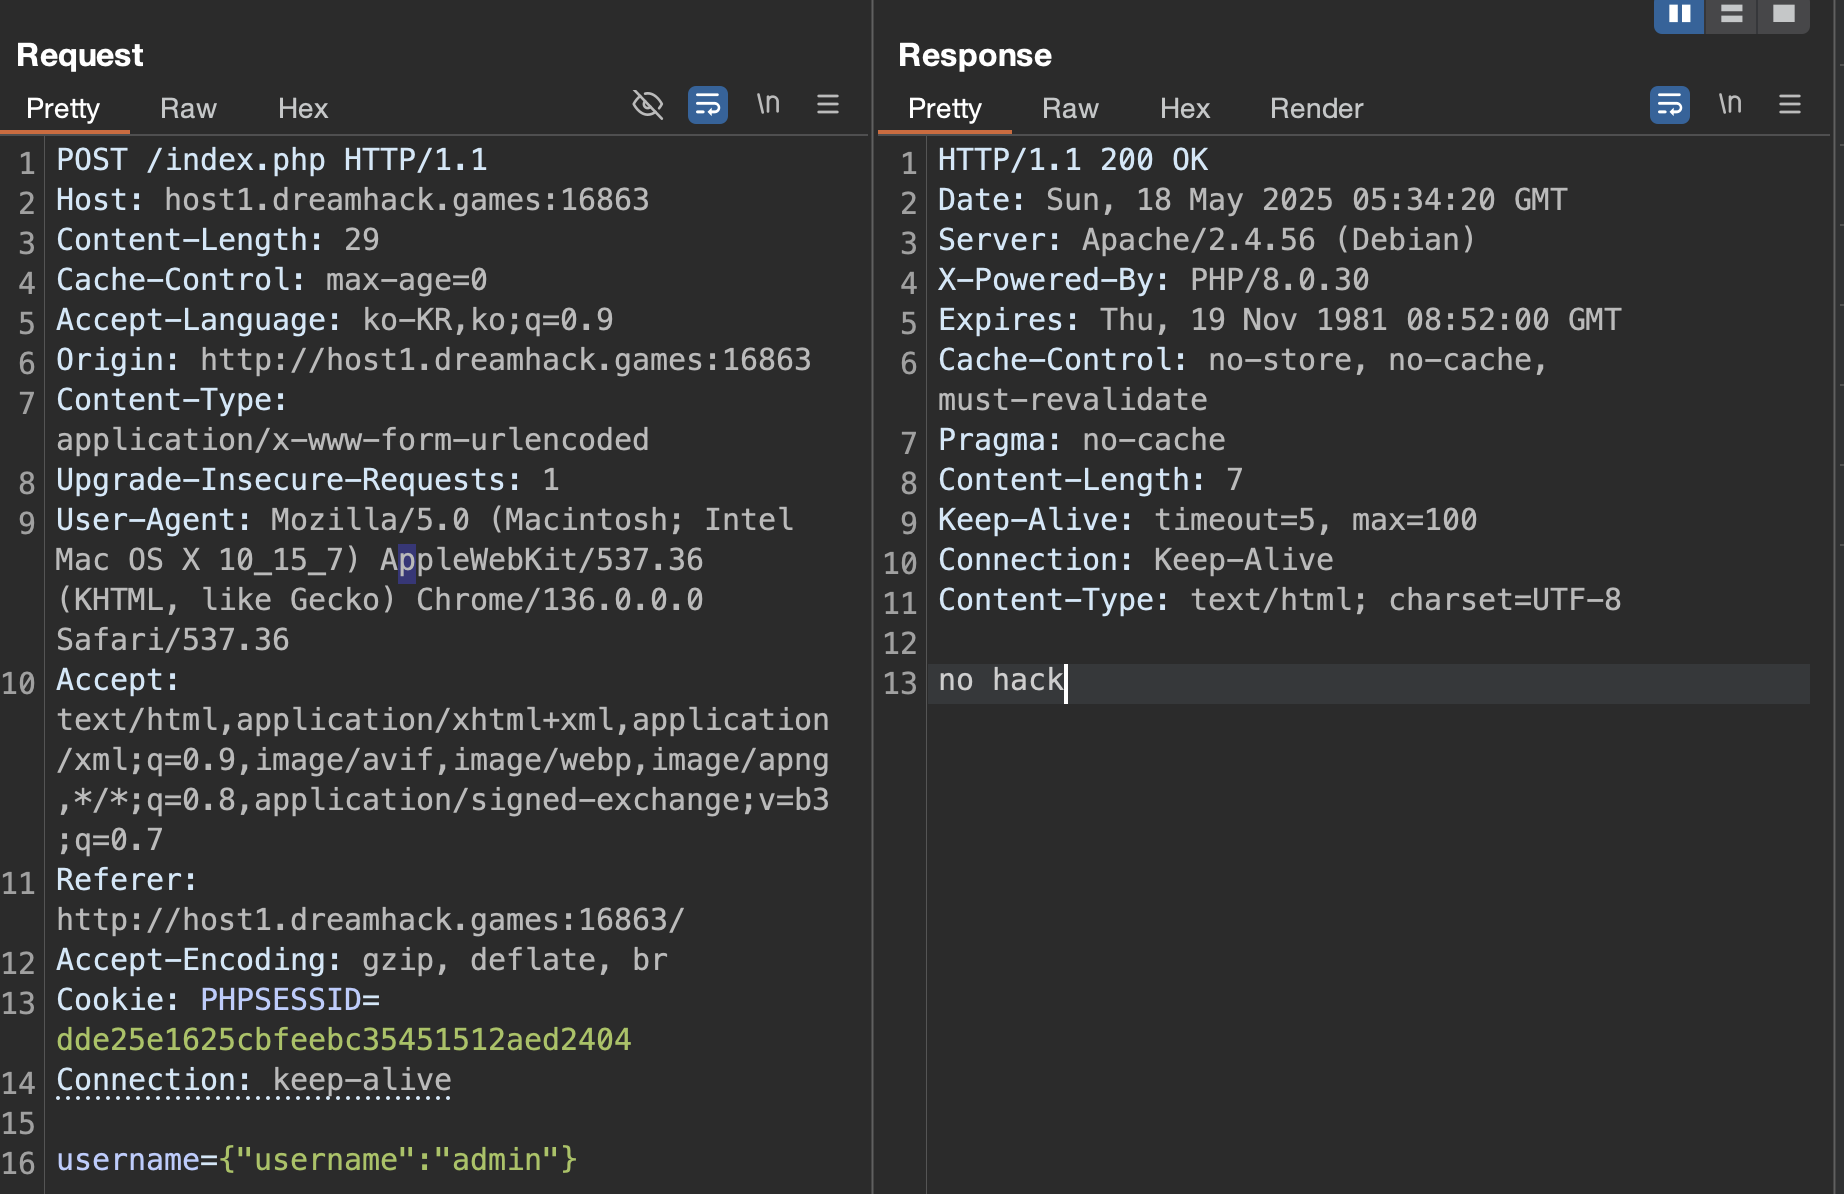Click the Server: Apache/2.4.56 header
Screen dimensions: 1844x1194
[1207, 240]
